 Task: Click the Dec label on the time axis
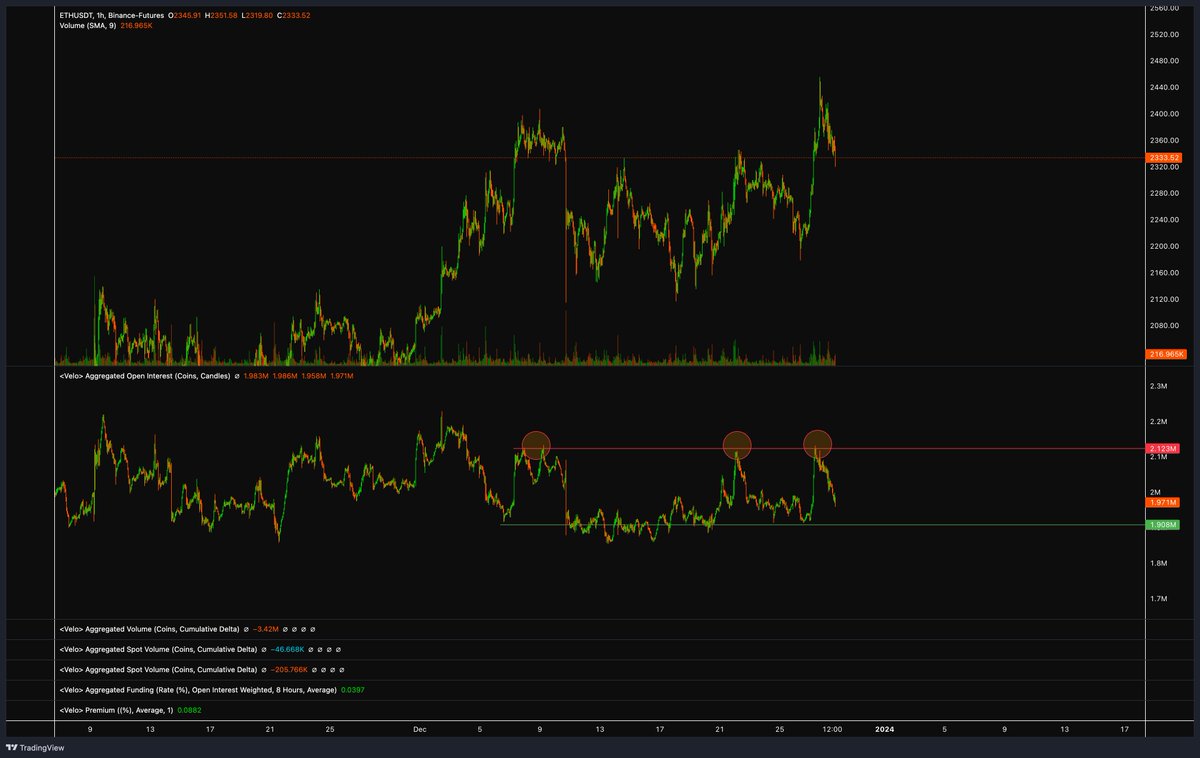(420, 730)
